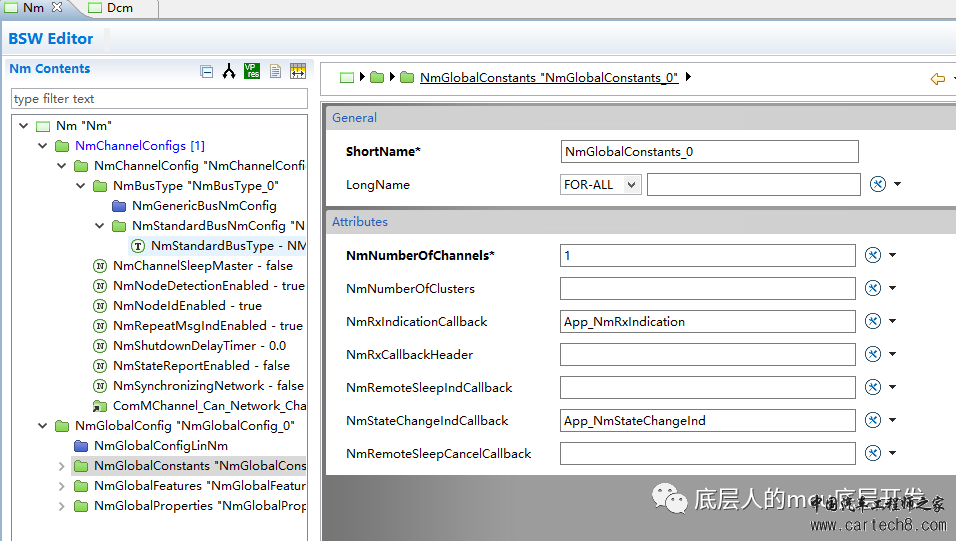The height and width of the screenshot is (541, 956).
Task: Click the table layout icon in Nm Contents toolbar
Action: pos(298,71)
